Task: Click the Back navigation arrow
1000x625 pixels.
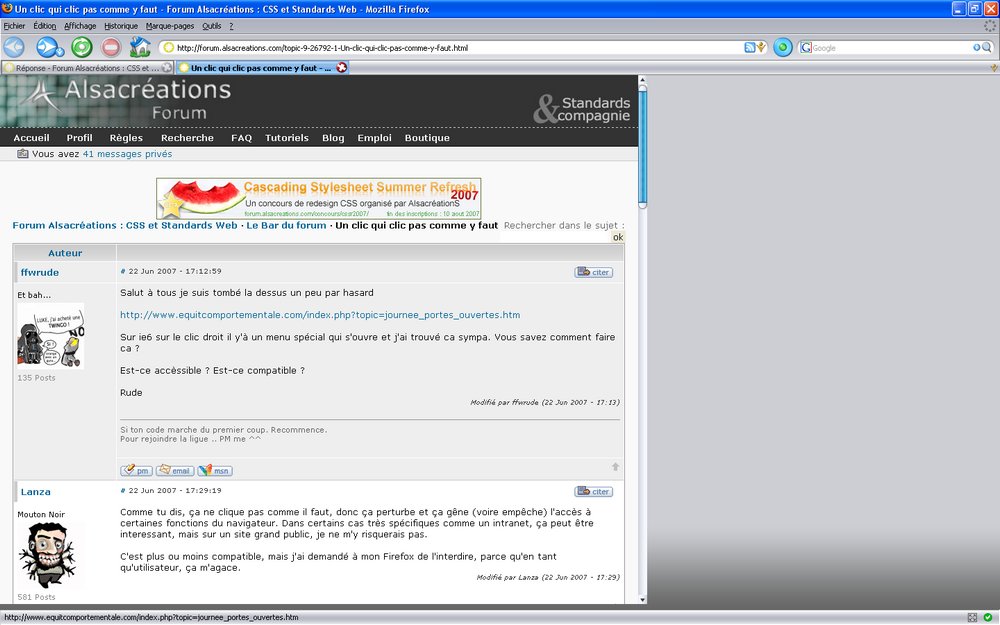Action: [14, 47]
